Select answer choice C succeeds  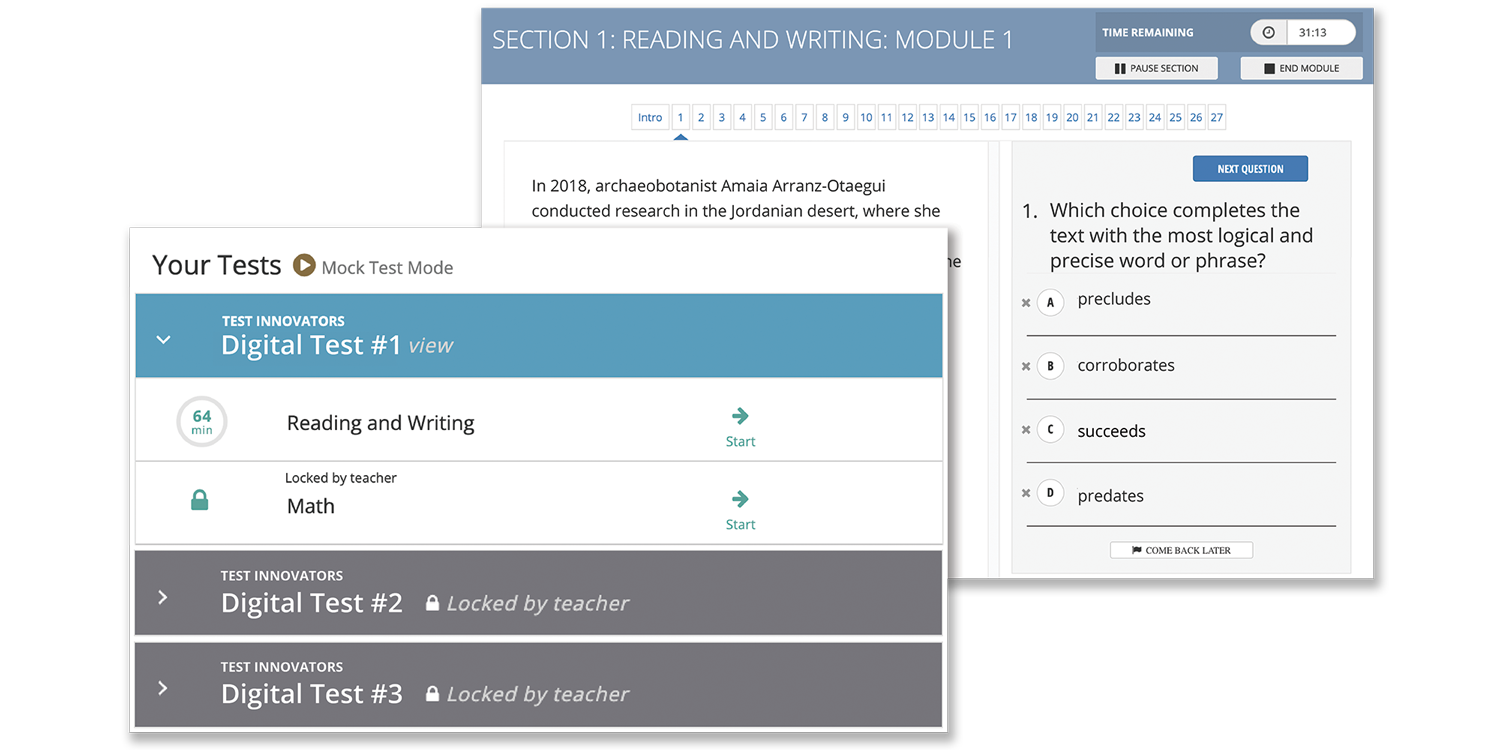1050,430
